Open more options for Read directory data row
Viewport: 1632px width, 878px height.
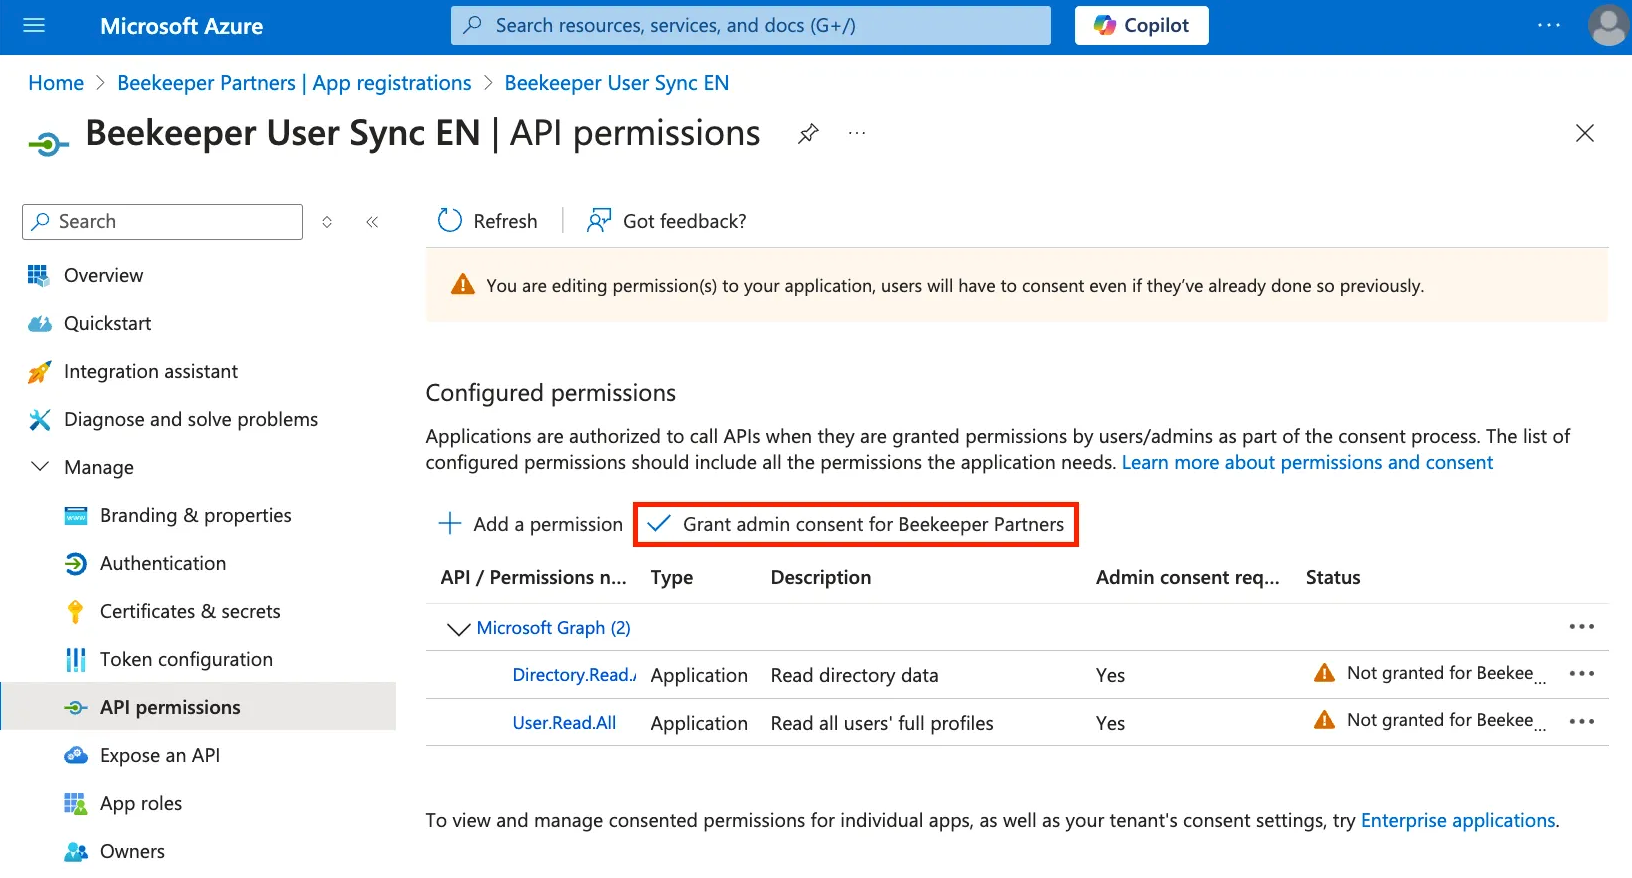1582,674
